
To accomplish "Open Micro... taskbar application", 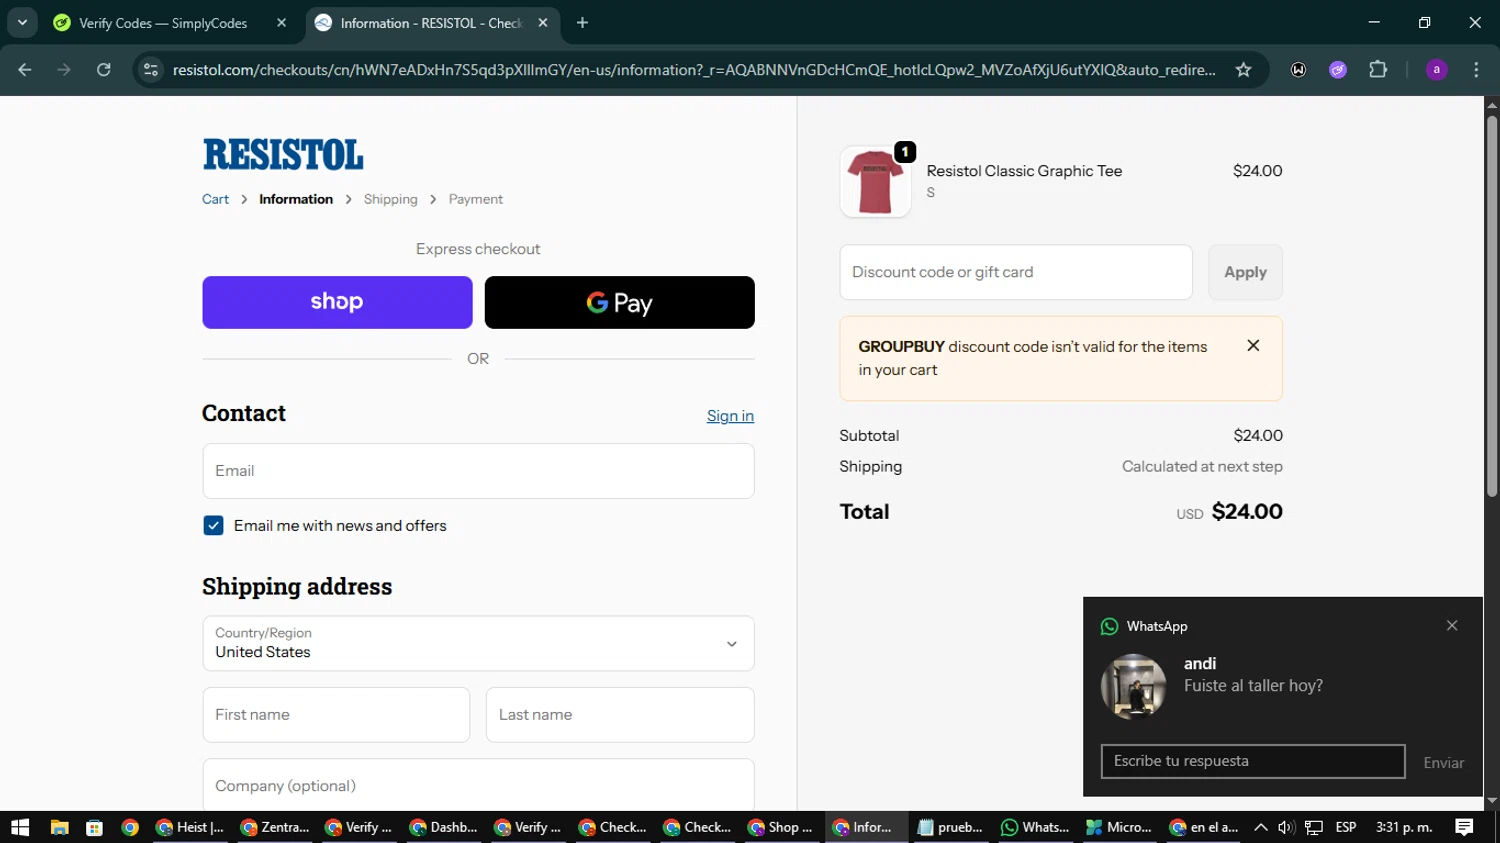I will (1119, 827).
